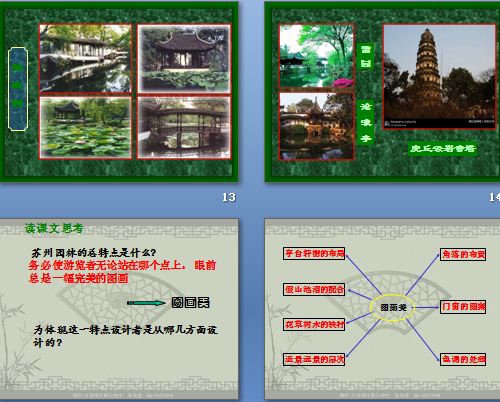The width and height of the screenshot is (500, 402).
Task: Select the vertical 留园 label above 沧浪亭
Action: click(366, 56)
